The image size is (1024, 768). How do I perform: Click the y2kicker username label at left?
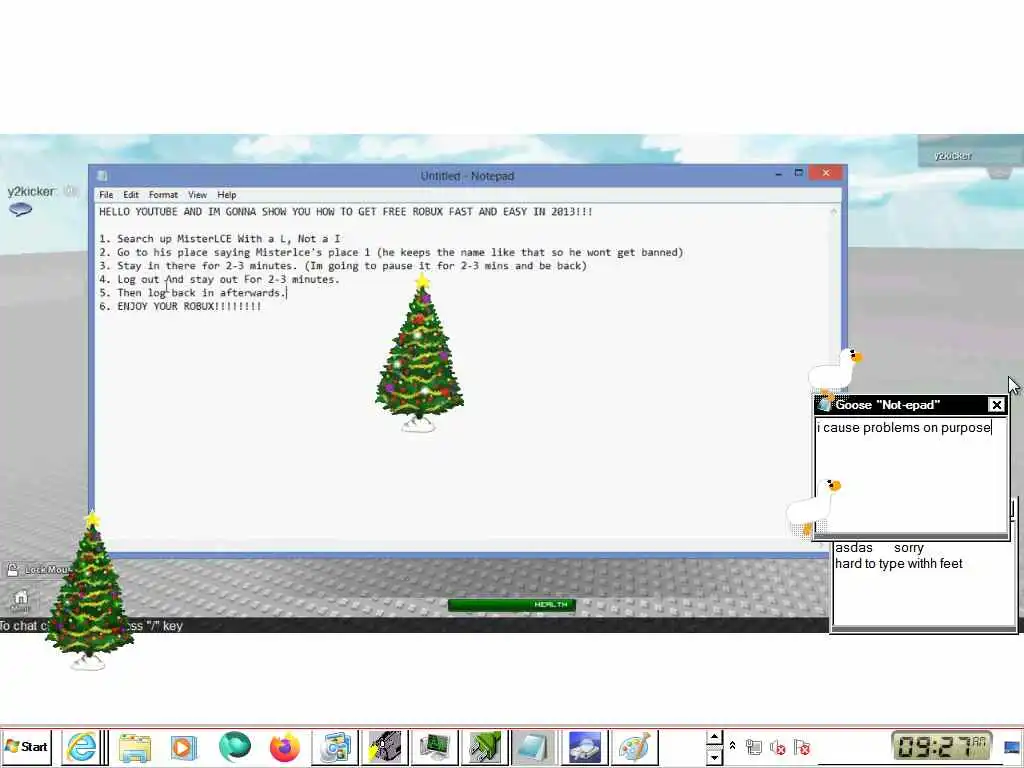[31, 191]
